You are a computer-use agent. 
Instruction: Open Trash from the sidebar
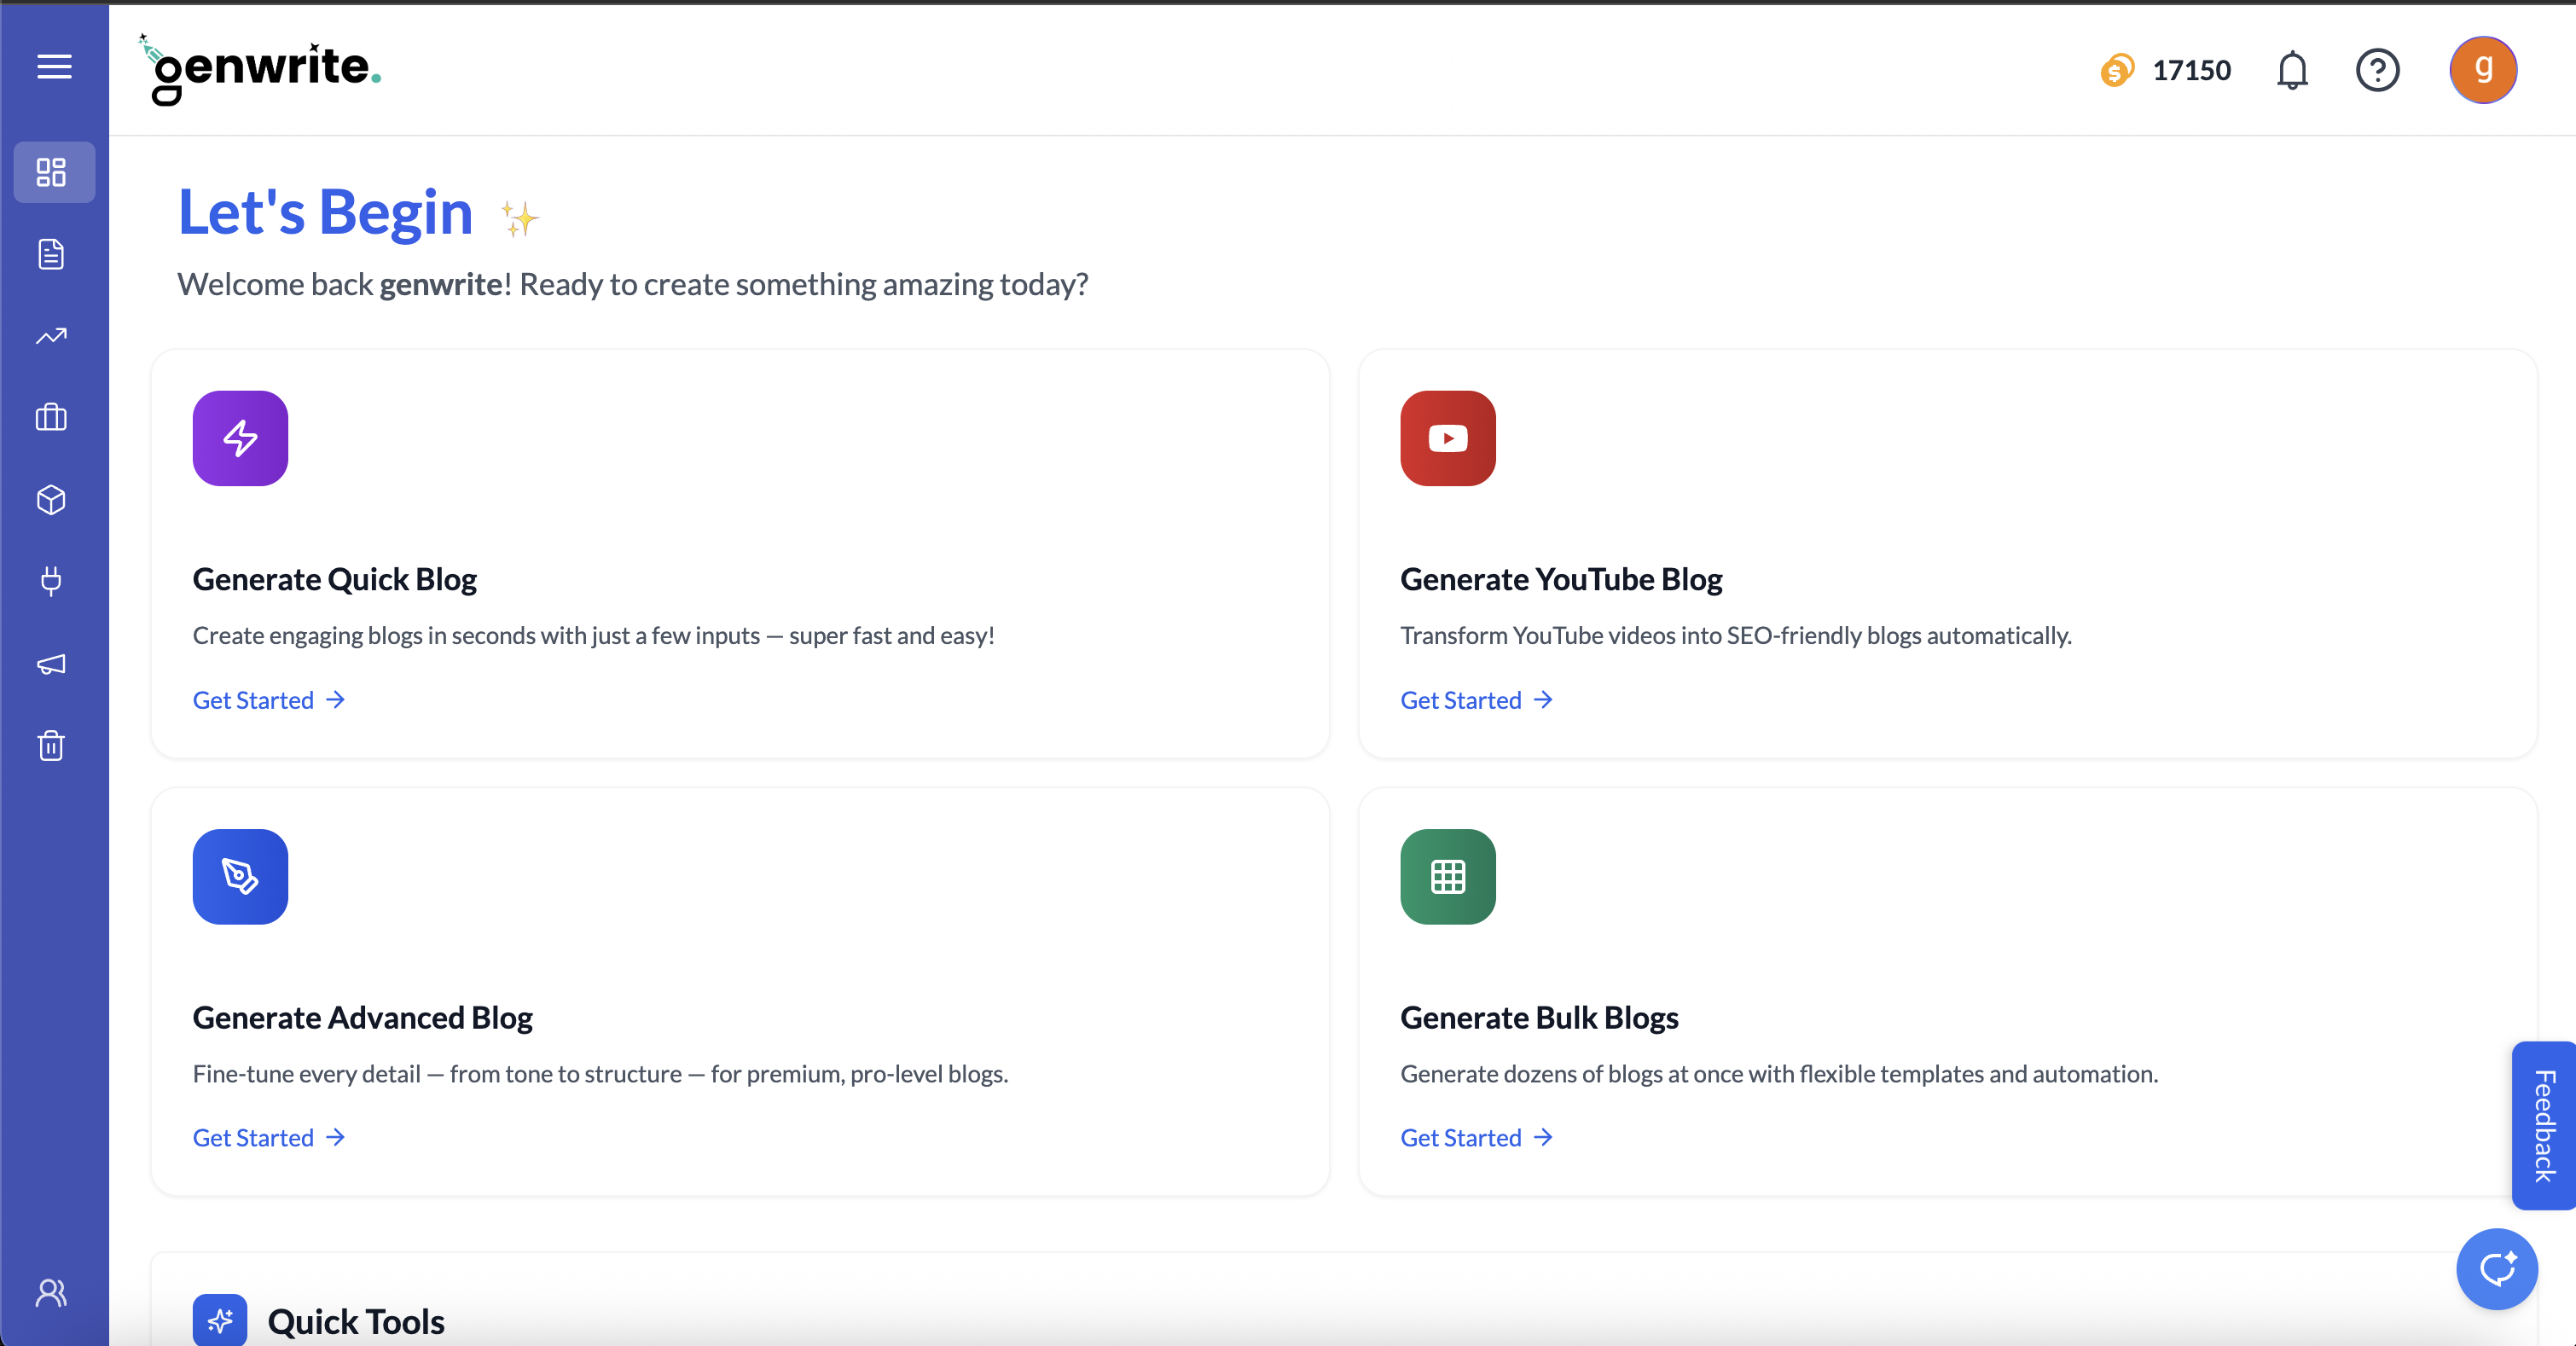tap(51, 746)
